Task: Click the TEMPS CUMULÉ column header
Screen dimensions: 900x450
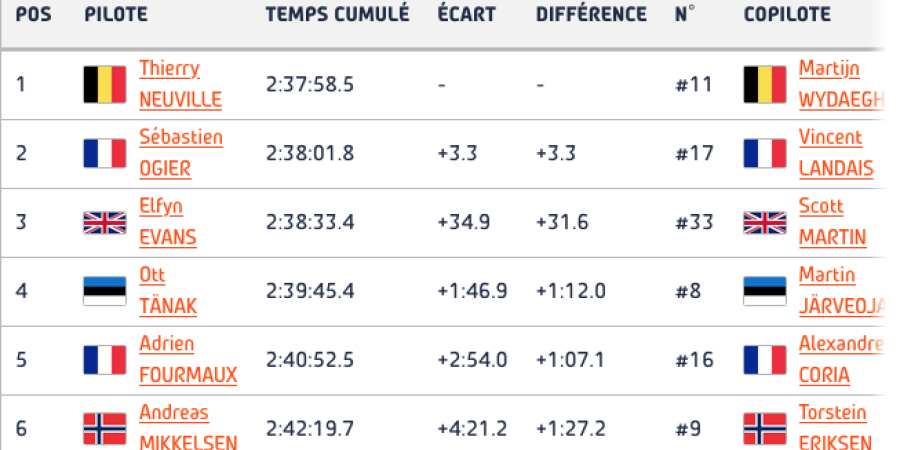Action: [x=338, y=14]
